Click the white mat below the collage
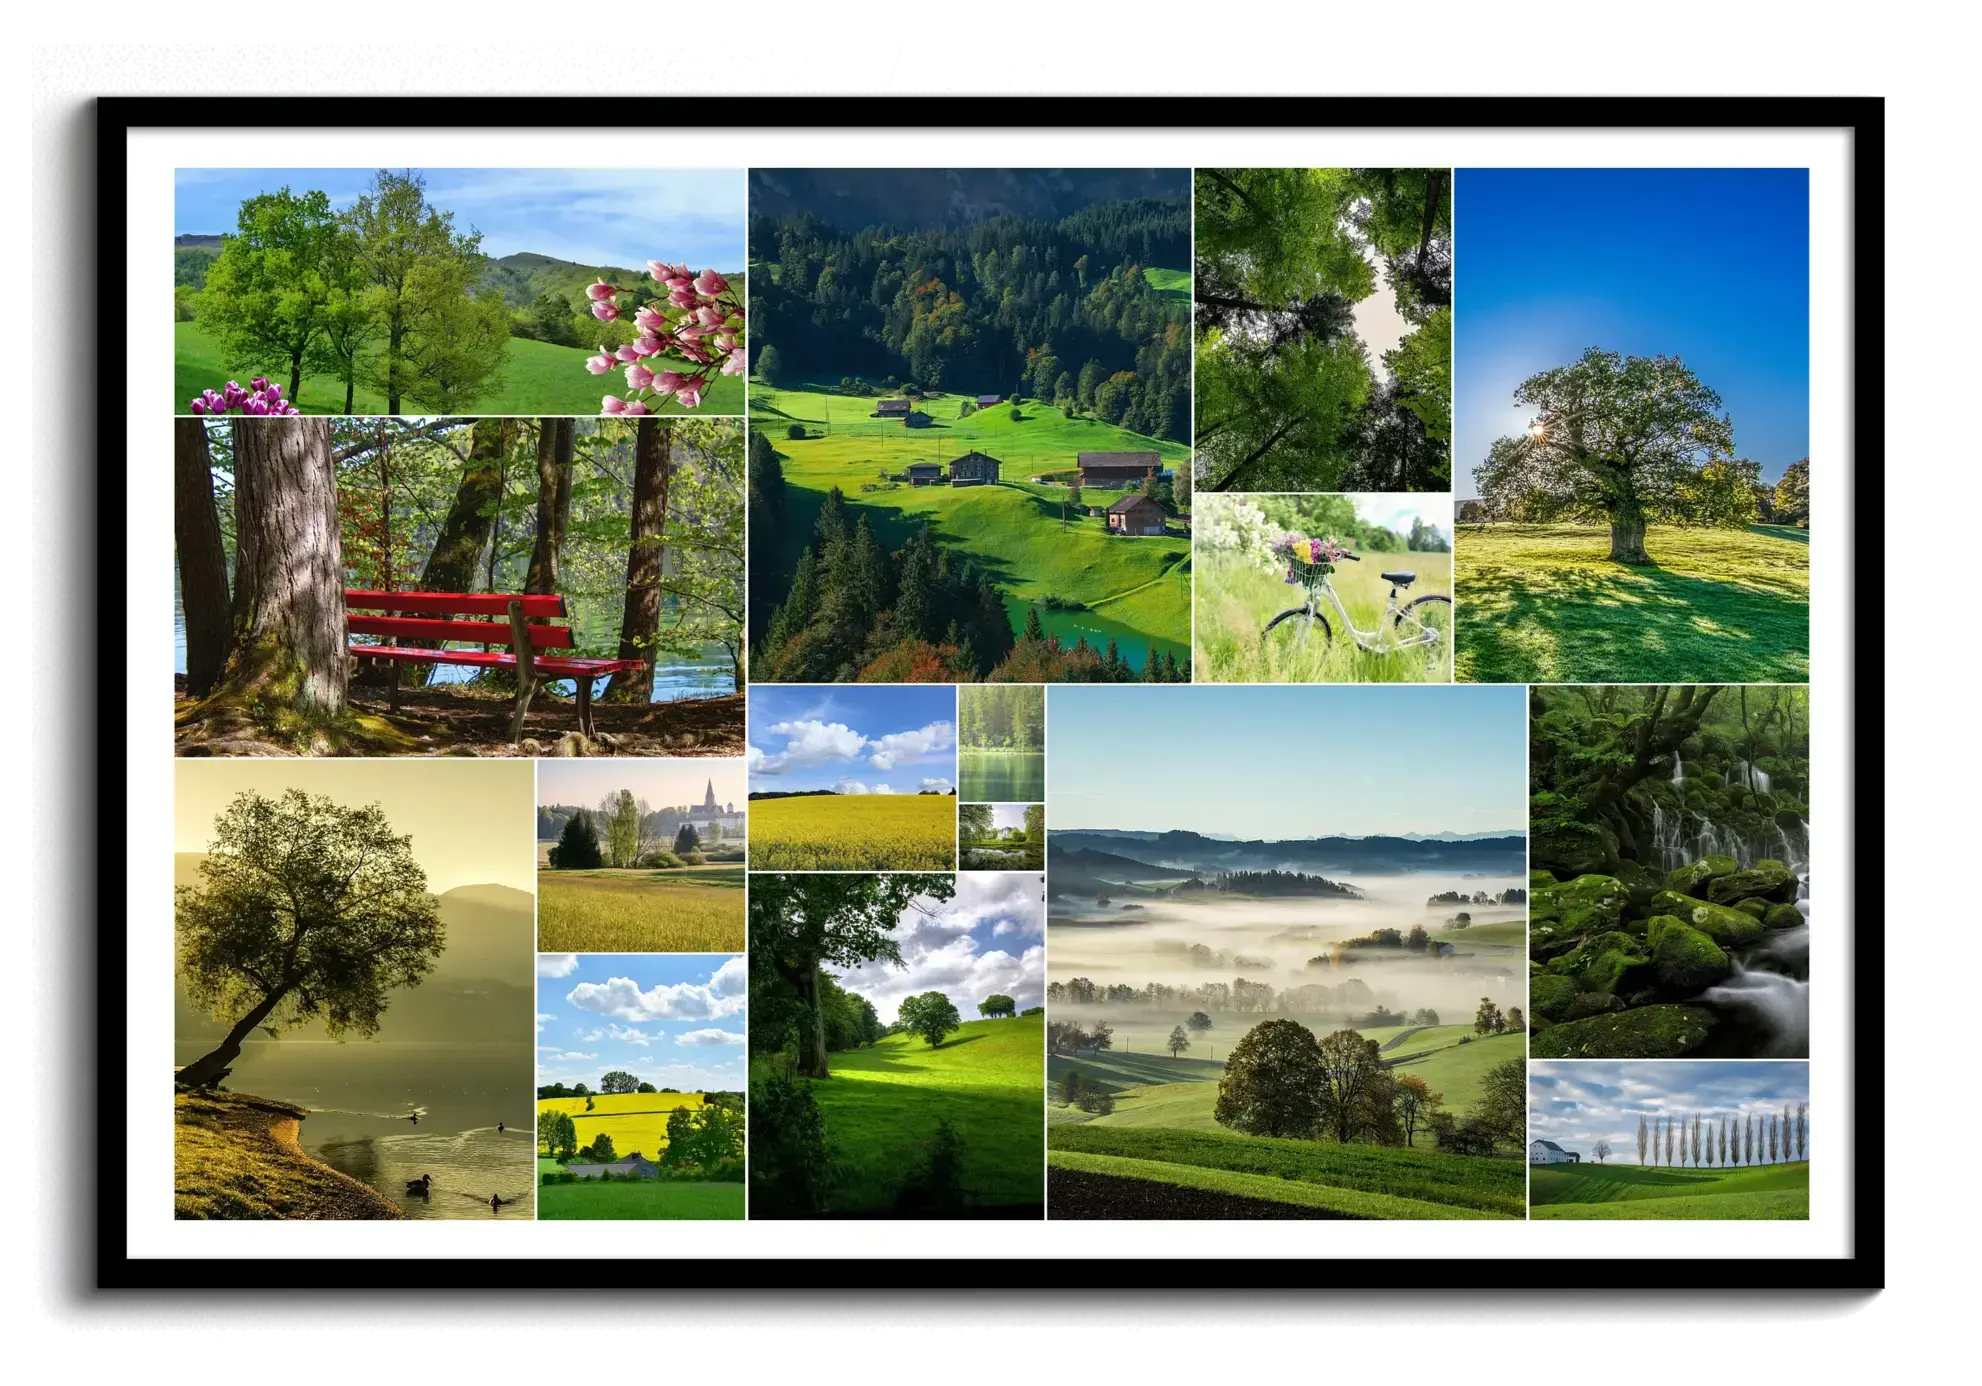This screenshot has width=1982, height=1386. coord(990,1238)
